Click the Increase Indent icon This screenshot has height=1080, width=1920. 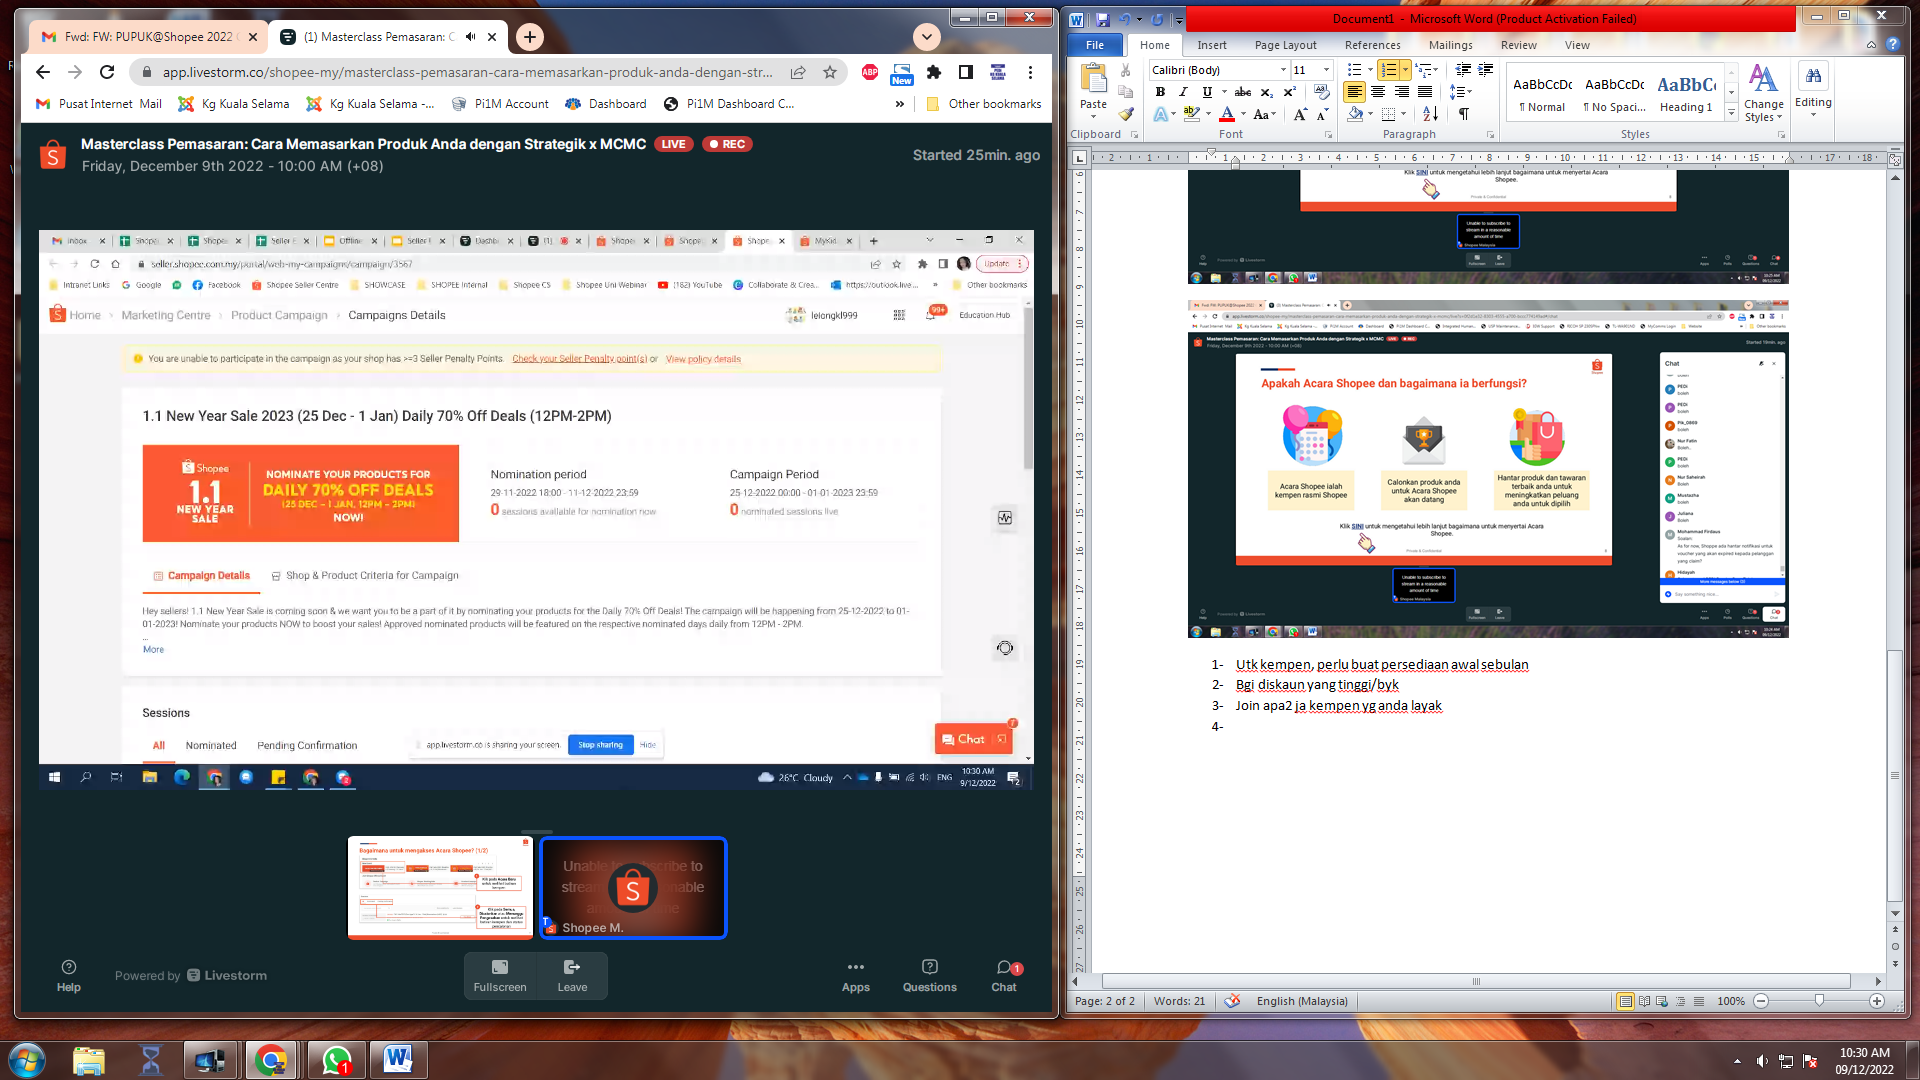click(1486, 70)
